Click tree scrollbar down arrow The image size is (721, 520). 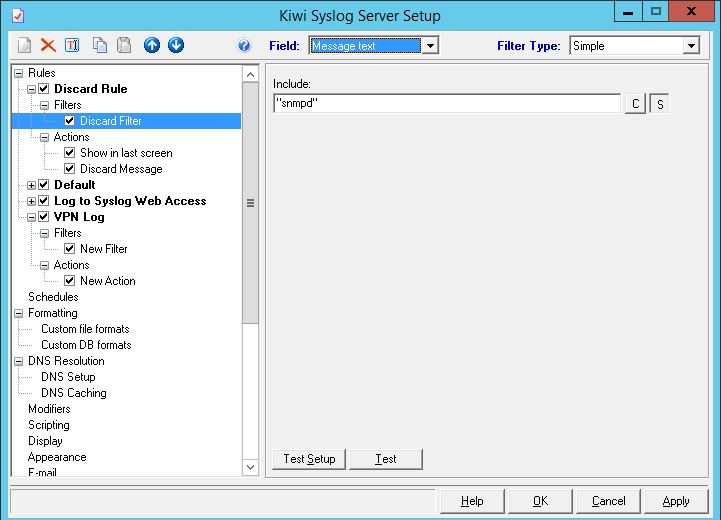[251, 467]
